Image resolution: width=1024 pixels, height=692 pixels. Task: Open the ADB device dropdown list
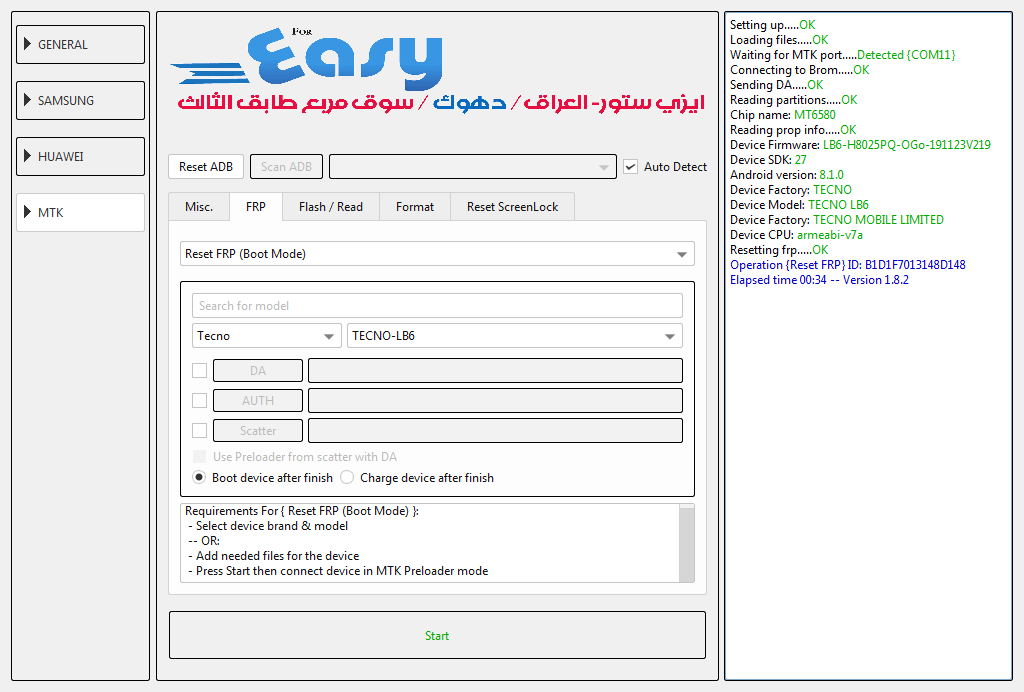point(473,166)
